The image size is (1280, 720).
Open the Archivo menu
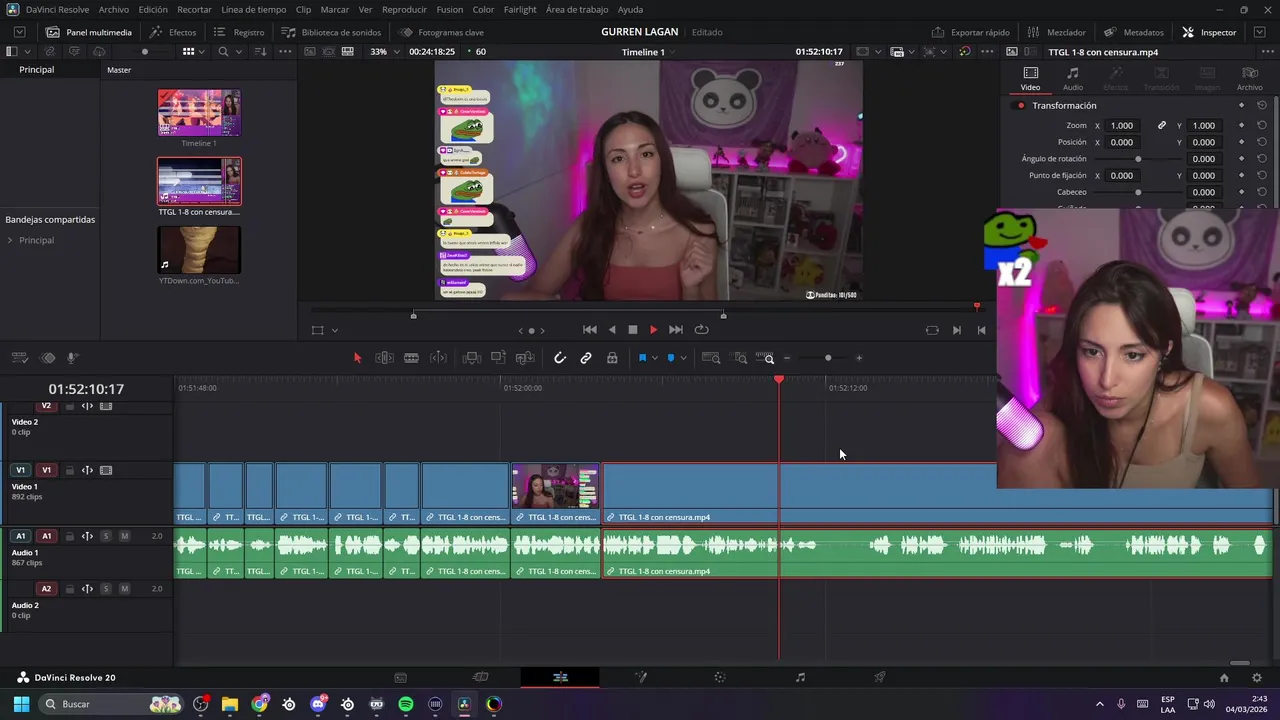(113, 9)
